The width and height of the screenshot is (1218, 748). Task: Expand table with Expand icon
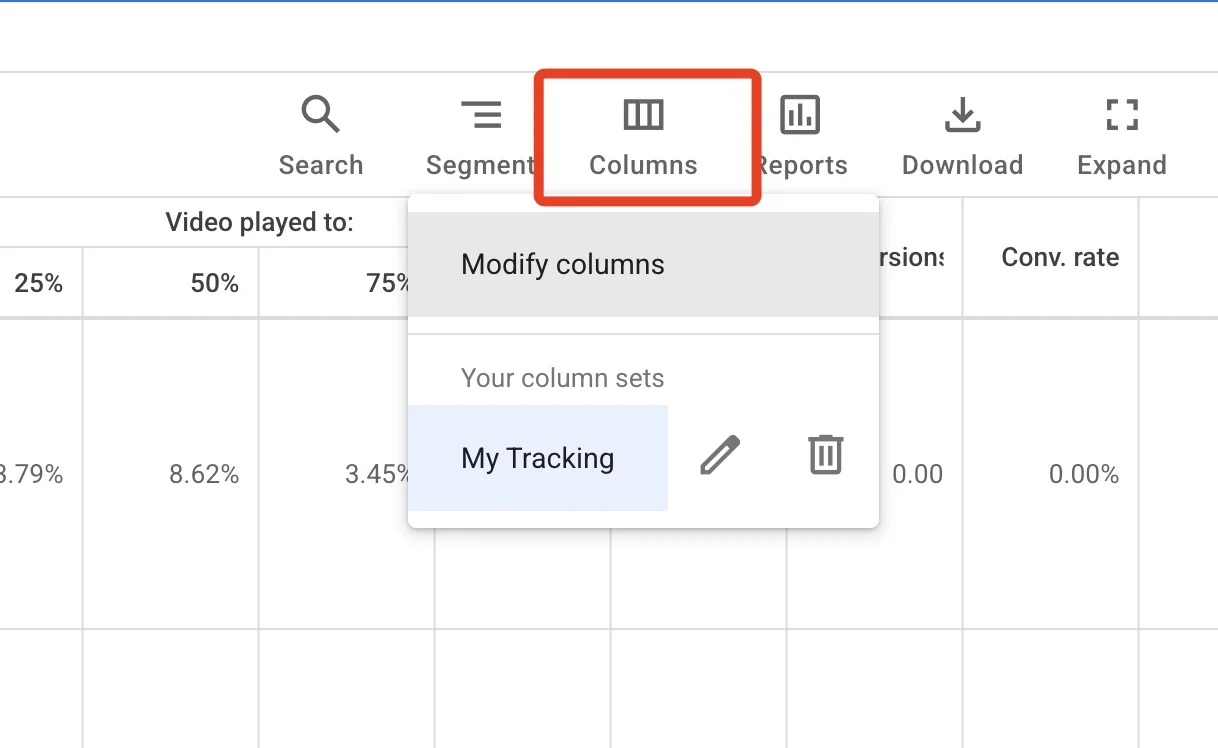click(1122, 116)
